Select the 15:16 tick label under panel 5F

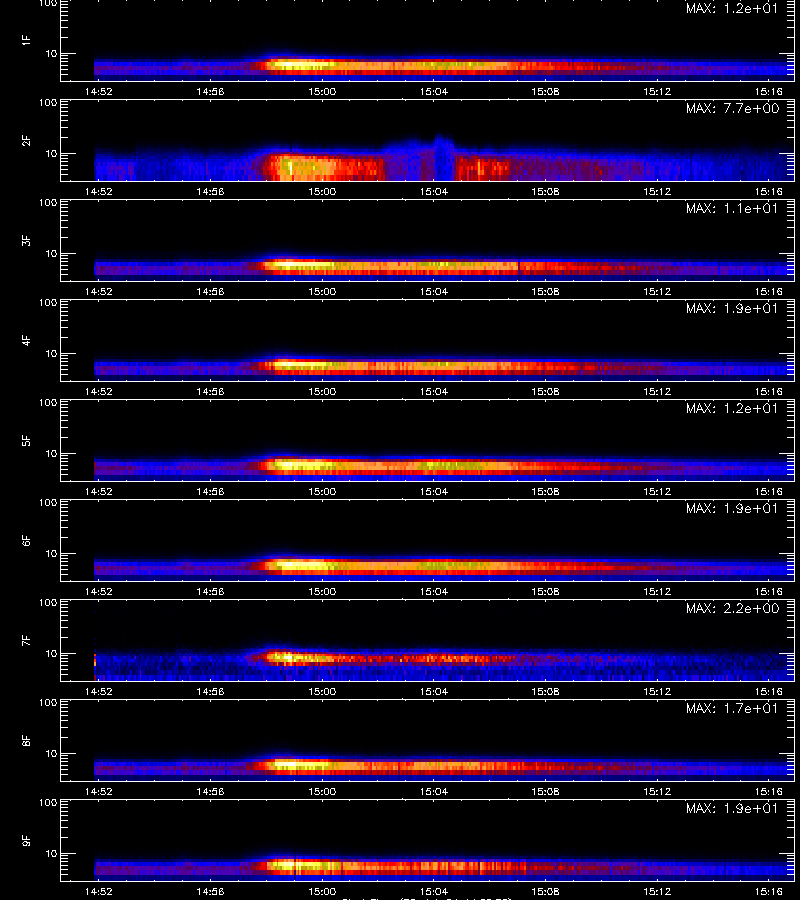(x=768, y=491)
